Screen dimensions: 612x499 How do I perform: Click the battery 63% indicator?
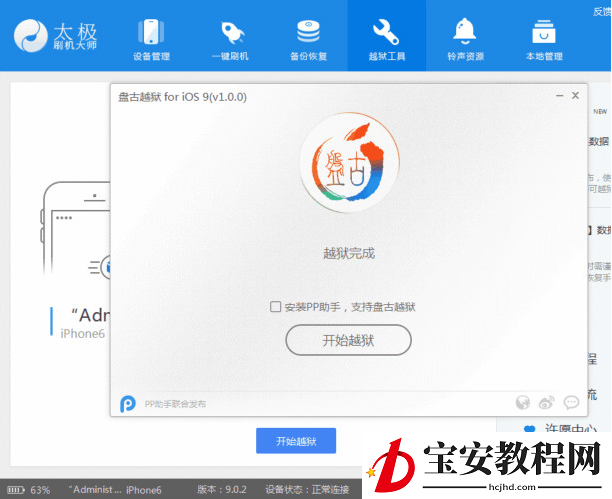coord(28,490)
